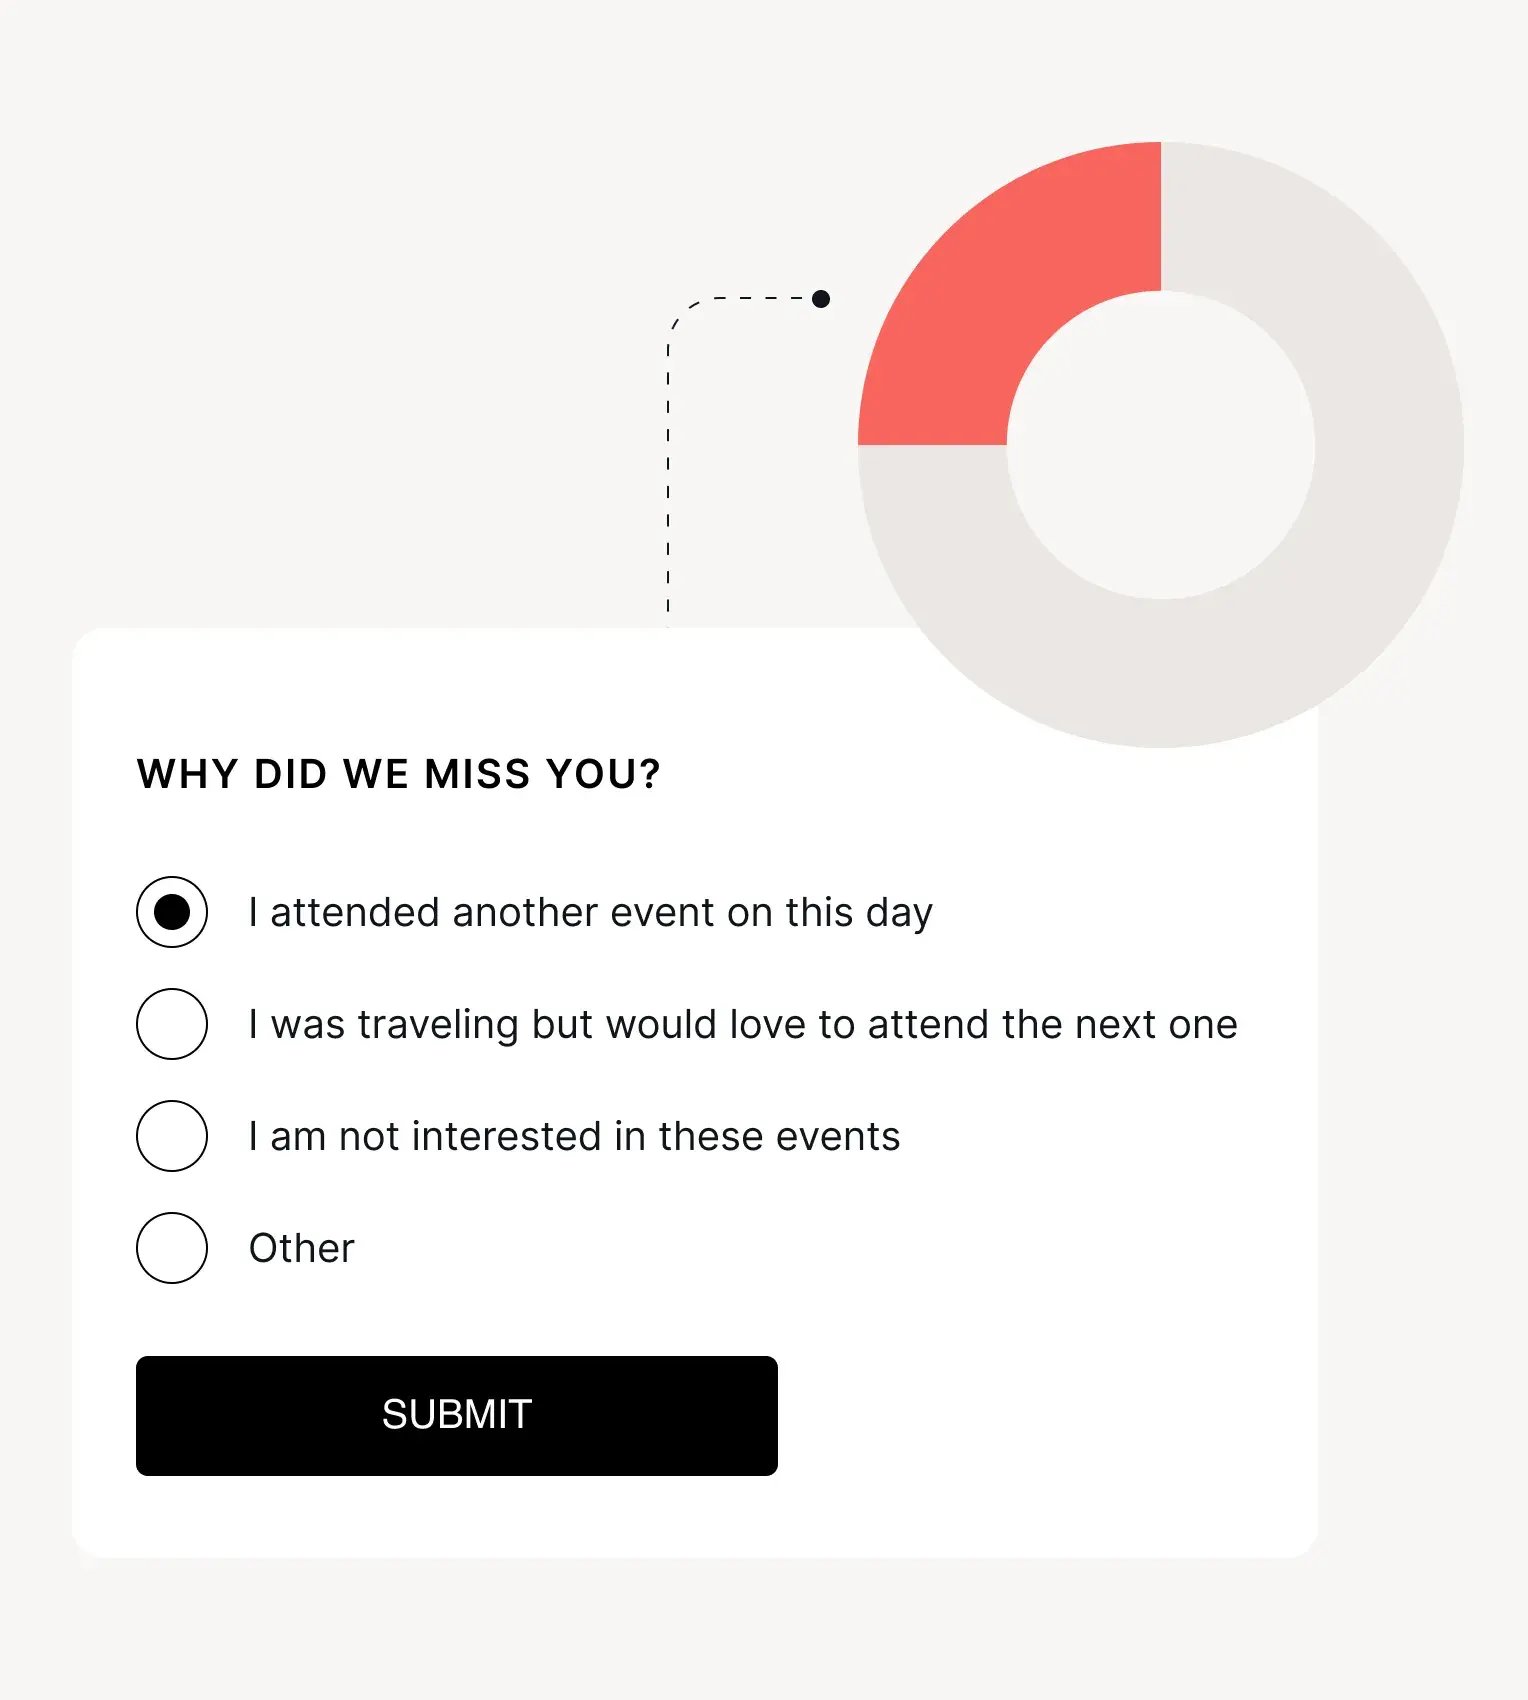The height and width of the screenshot is (1700, 1528).
Task: Click the dashed line connecting card to chart
Action: tap(670, 470)
